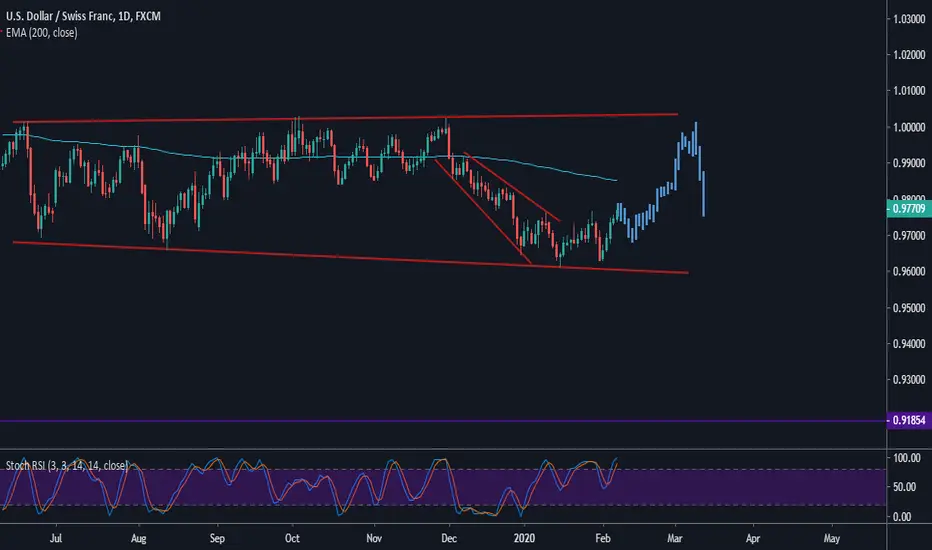Select the purple 0.91854 price level label
The width and height of the screenshot is (932, 550).
pos(909,420)
